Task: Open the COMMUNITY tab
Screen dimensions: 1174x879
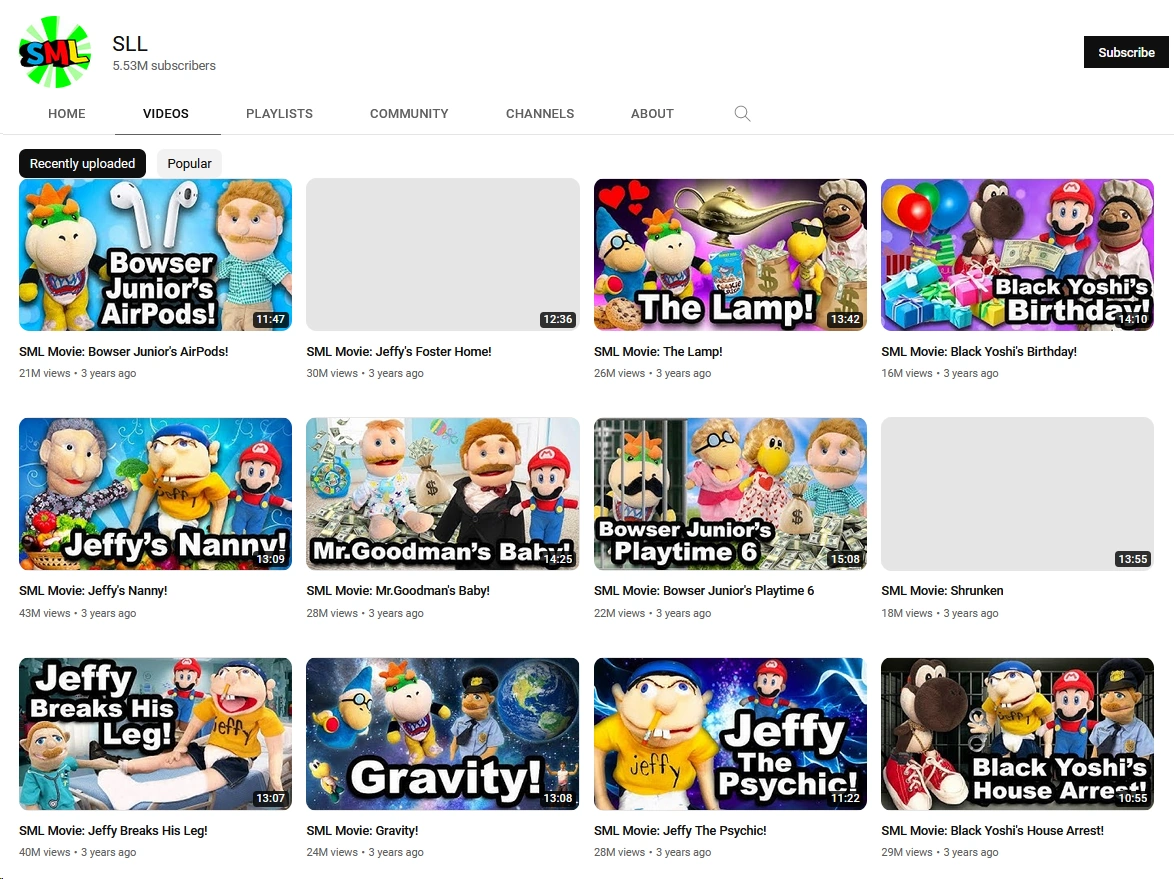Action: pos(409,113)
